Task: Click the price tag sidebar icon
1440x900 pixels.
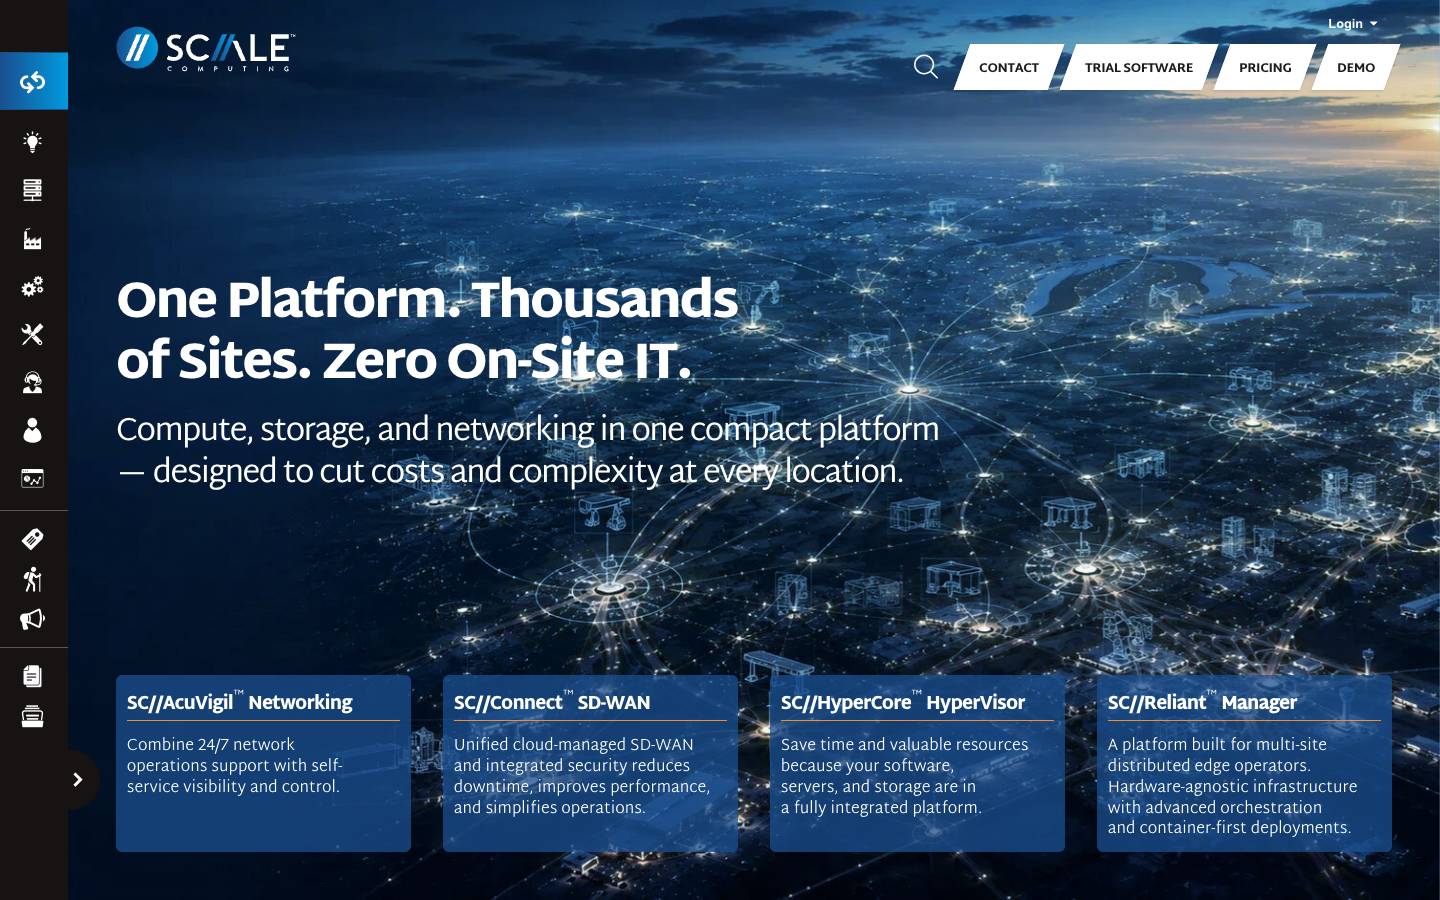Action: point(33,539)
